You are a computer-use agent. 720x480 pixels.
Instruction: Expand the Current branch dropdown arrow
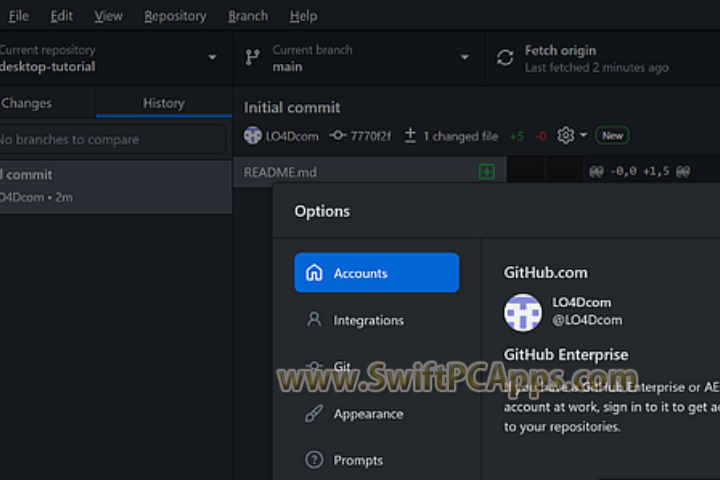pyautogui.click(x=465, y=57)
